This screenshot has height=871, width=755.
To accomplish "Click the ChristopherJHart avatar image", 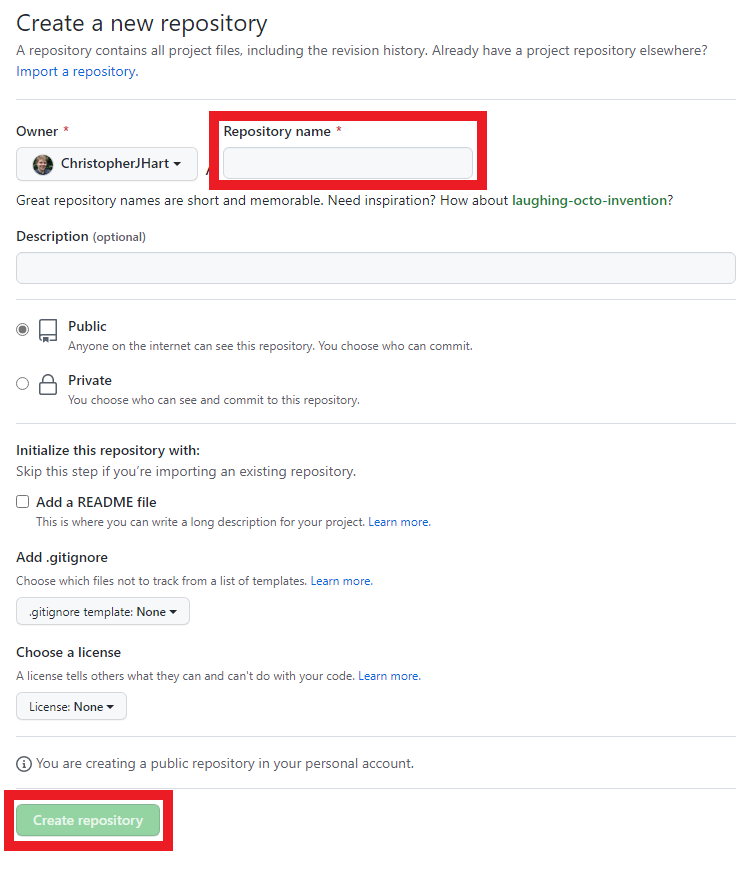I will click(x=43, y=164).
